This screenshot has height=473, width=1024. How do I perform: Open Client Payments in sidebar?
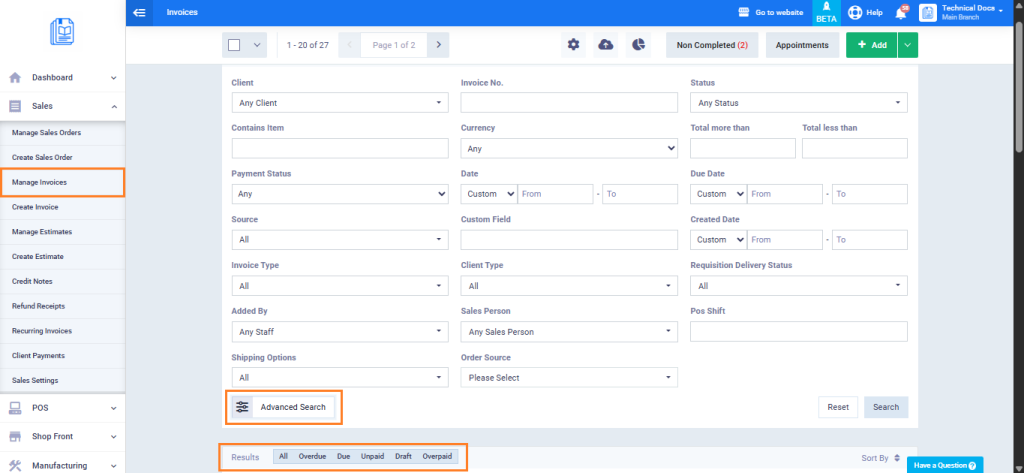(x=39, y=356)
